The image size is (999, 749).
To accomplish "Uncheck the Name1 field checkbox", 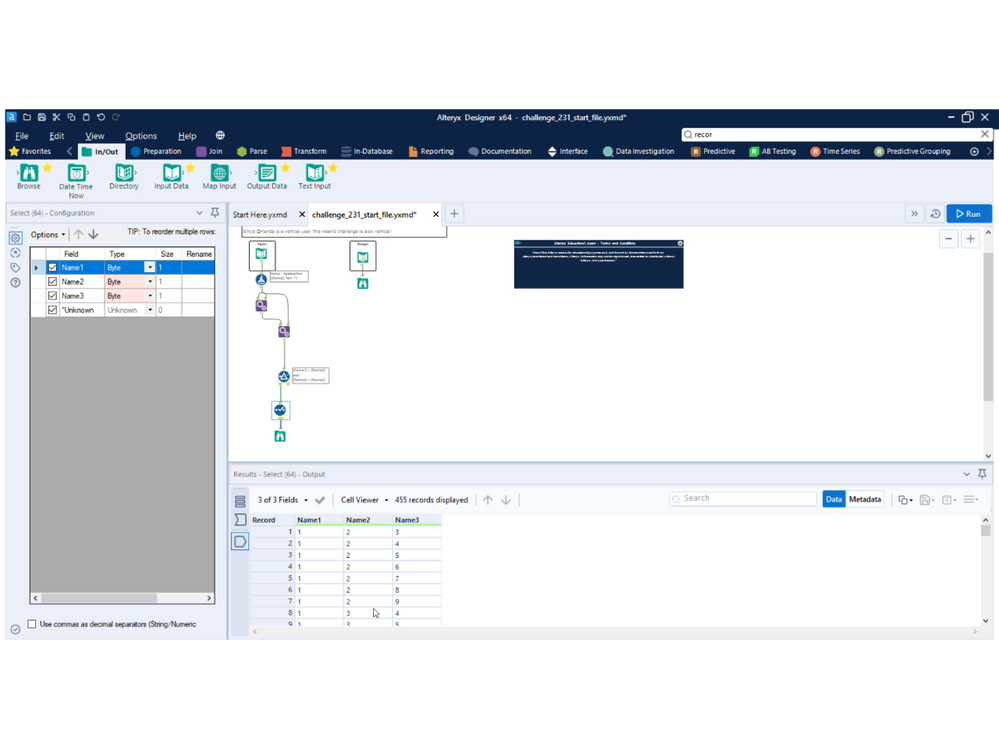I will pos(52,268).
